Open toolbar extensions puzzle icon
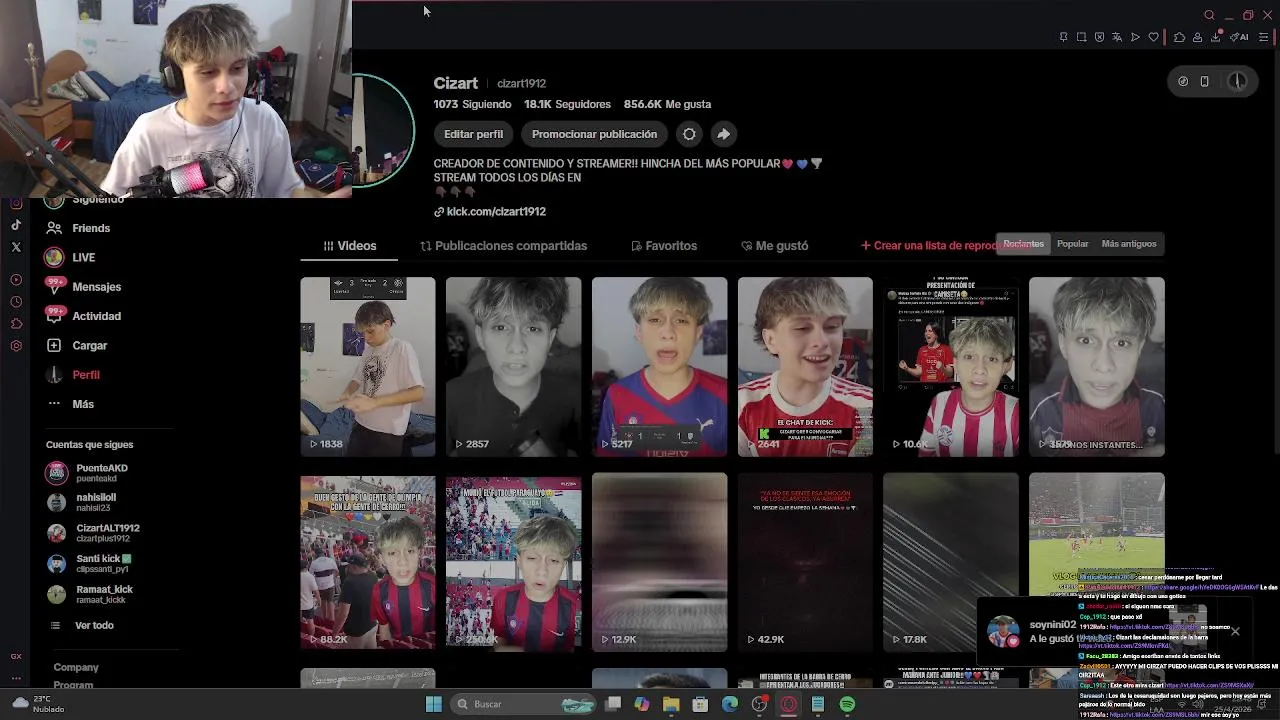 pyautogui.click(x=1179, y=37)
